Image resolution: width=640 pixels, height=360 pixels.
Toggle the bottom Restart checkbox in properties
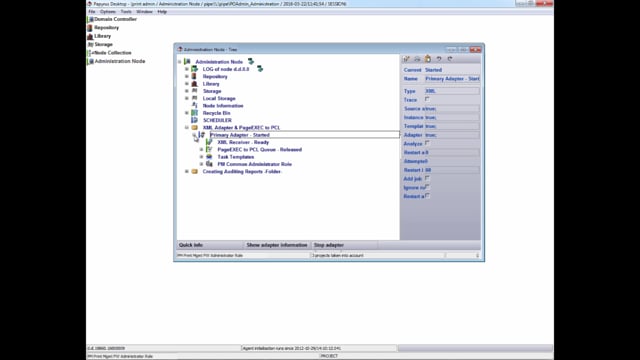427,196
